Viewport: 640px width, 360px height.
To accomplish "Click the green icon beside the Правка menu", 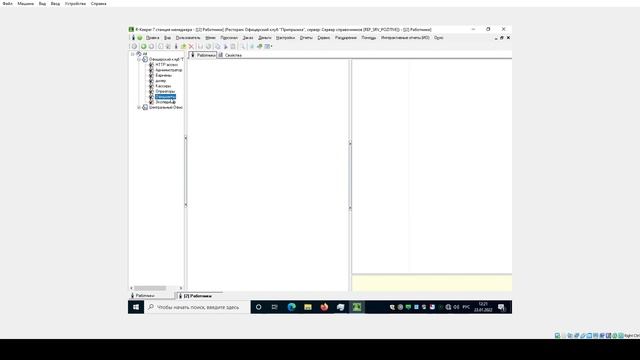I will [x=140, y=38].
